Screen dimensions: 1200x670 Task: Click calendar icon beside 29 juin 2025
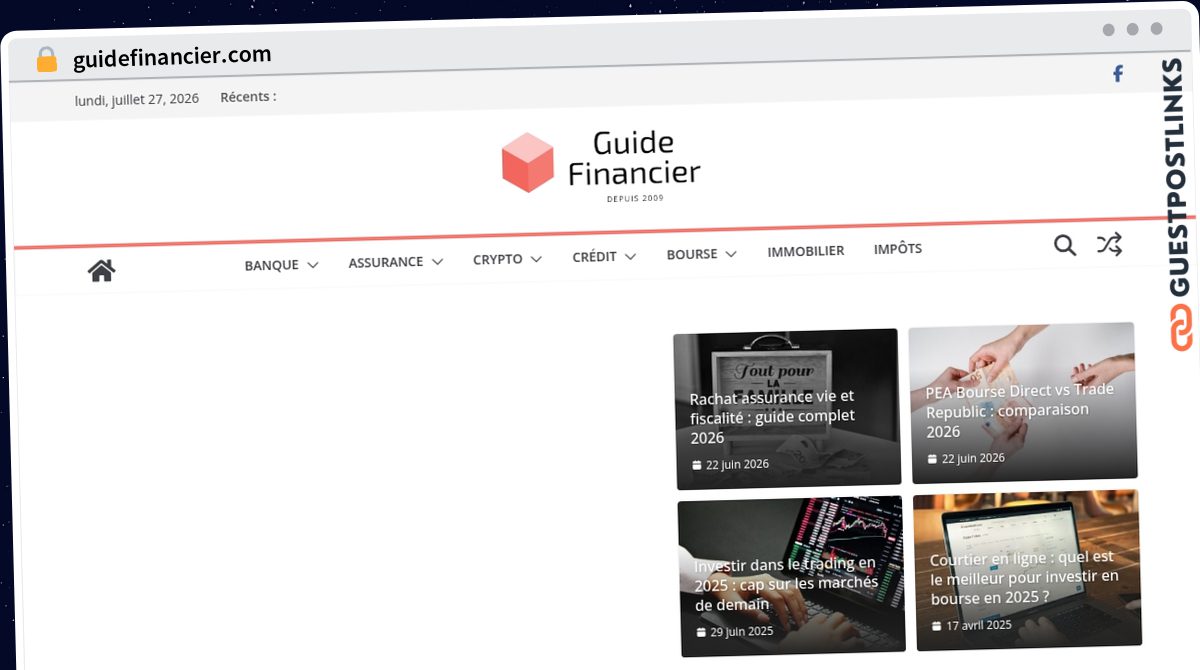(x=701, y=633)
